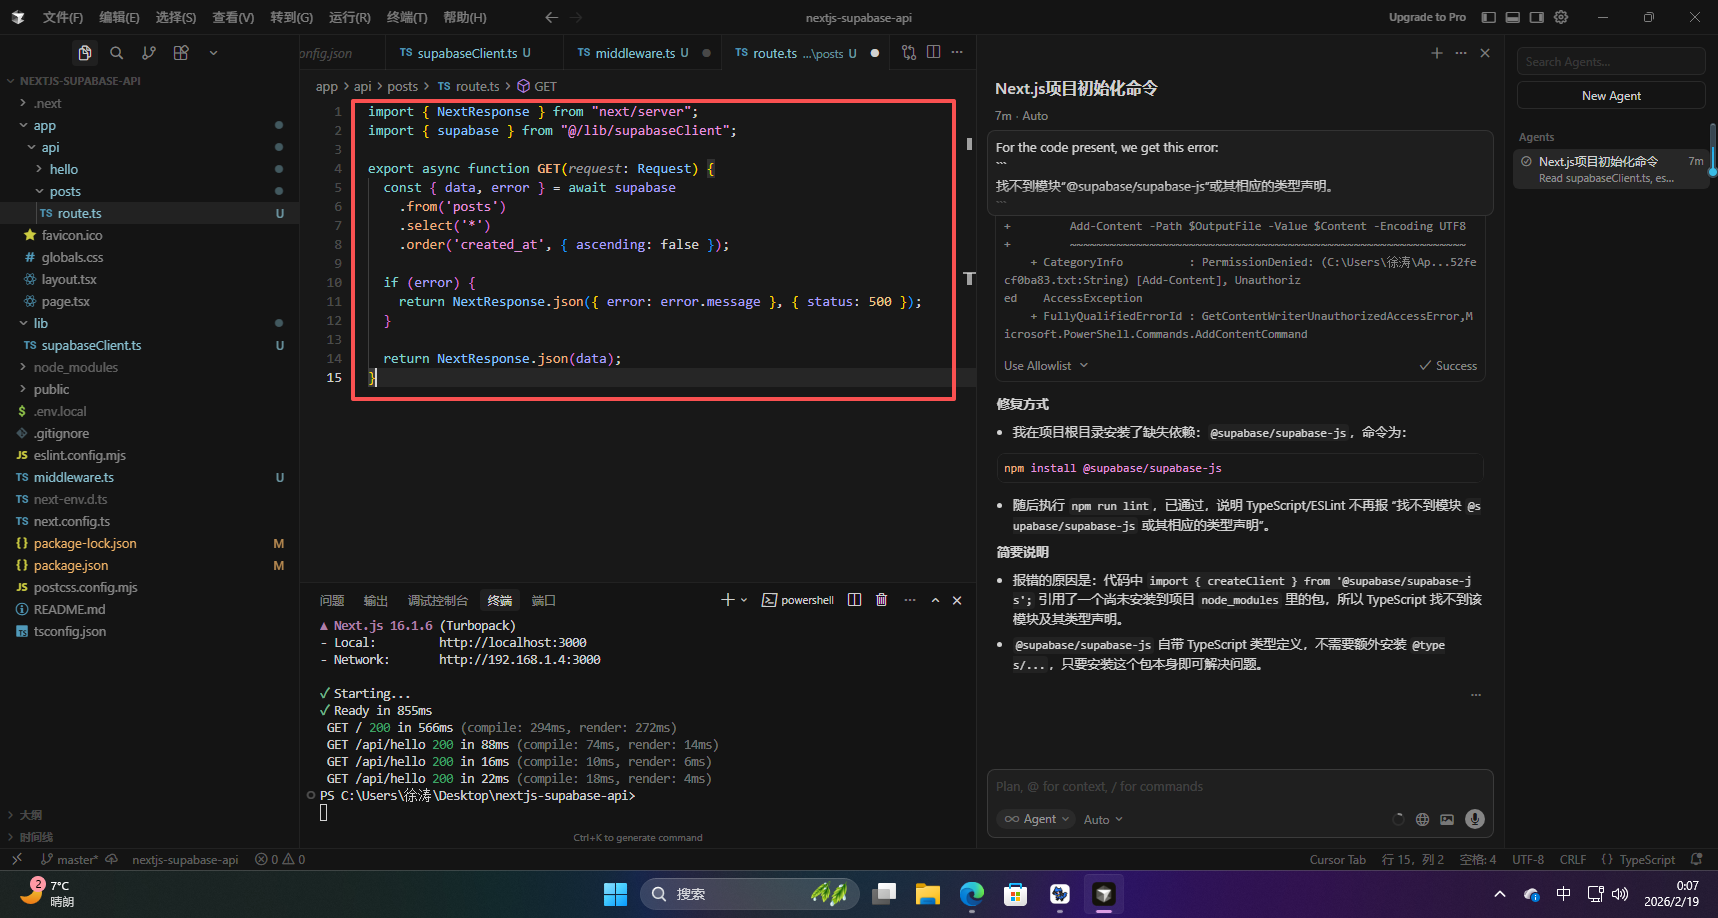Open the 编辑(E) menu
Image resolution: width=1718 pixels, height=918 pixels.
[119, 17]
